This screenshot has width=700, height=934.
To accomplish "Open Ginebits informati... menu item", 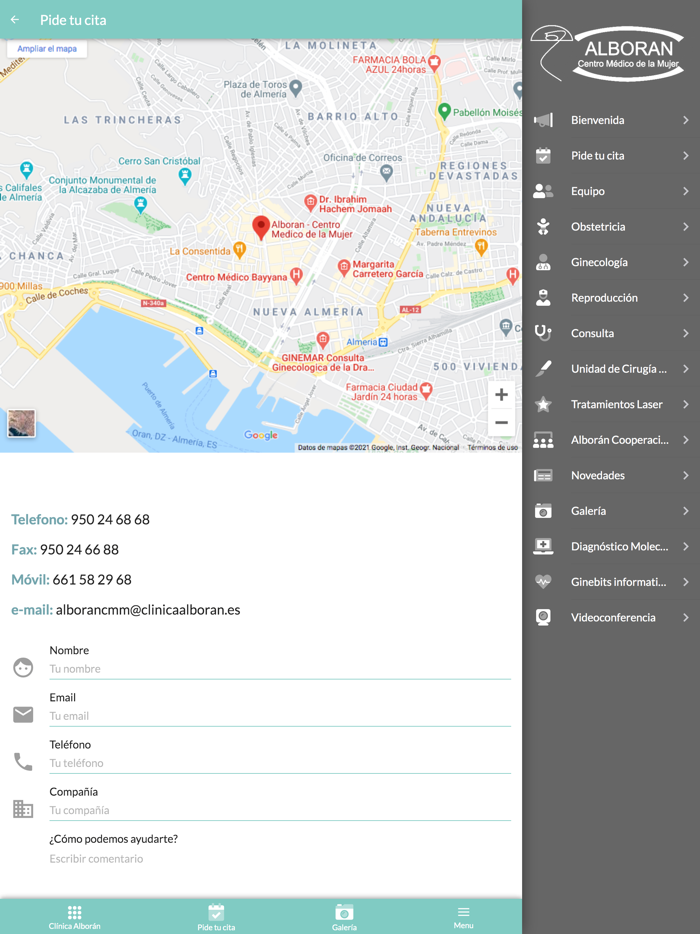I will [x=611, y=582].
